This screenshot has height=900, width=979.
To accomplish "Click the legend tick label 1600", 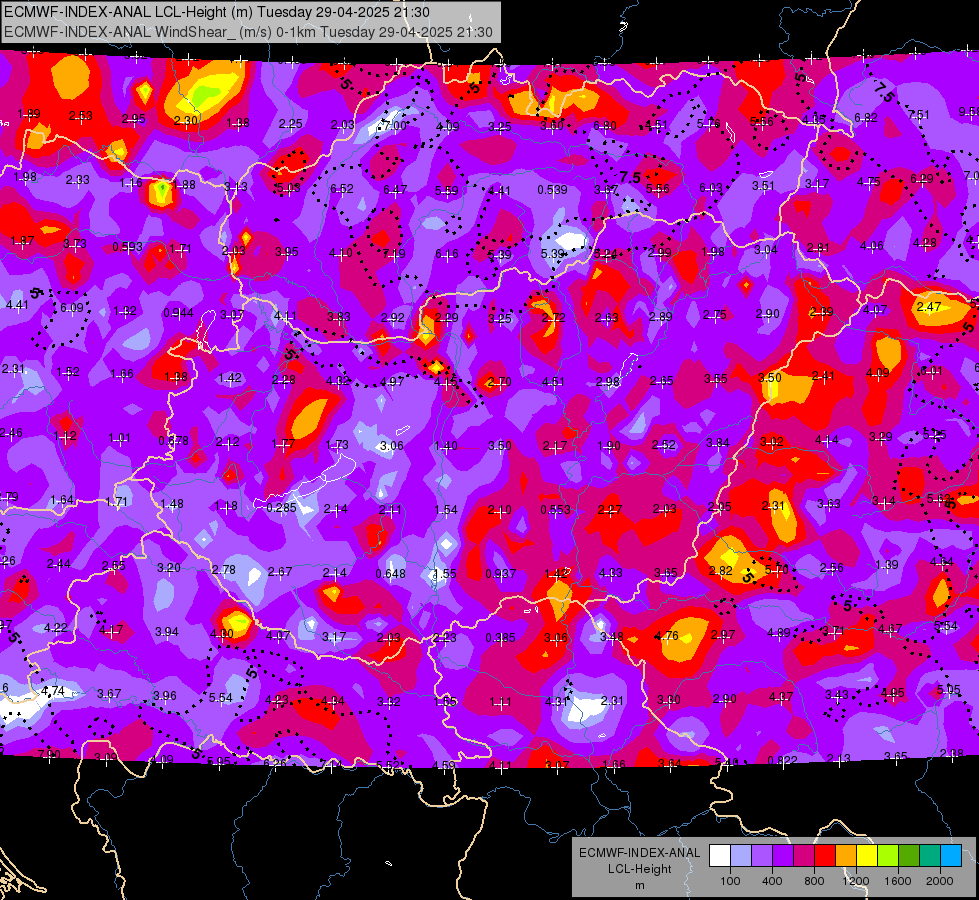I will [x=898, y=881].
